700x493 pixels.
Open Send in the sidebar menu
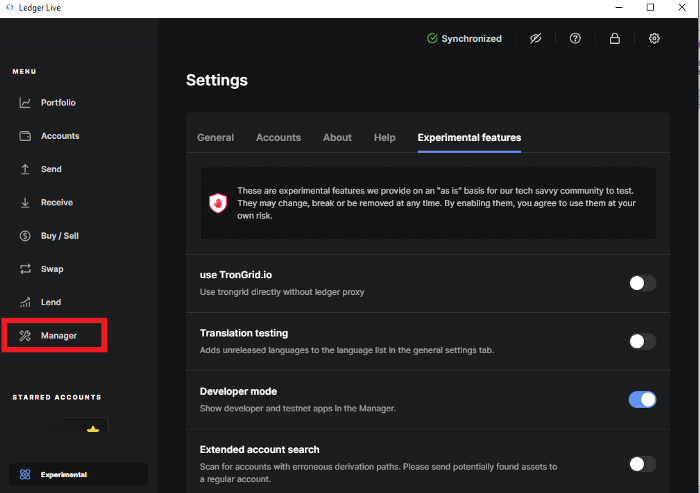51,169
